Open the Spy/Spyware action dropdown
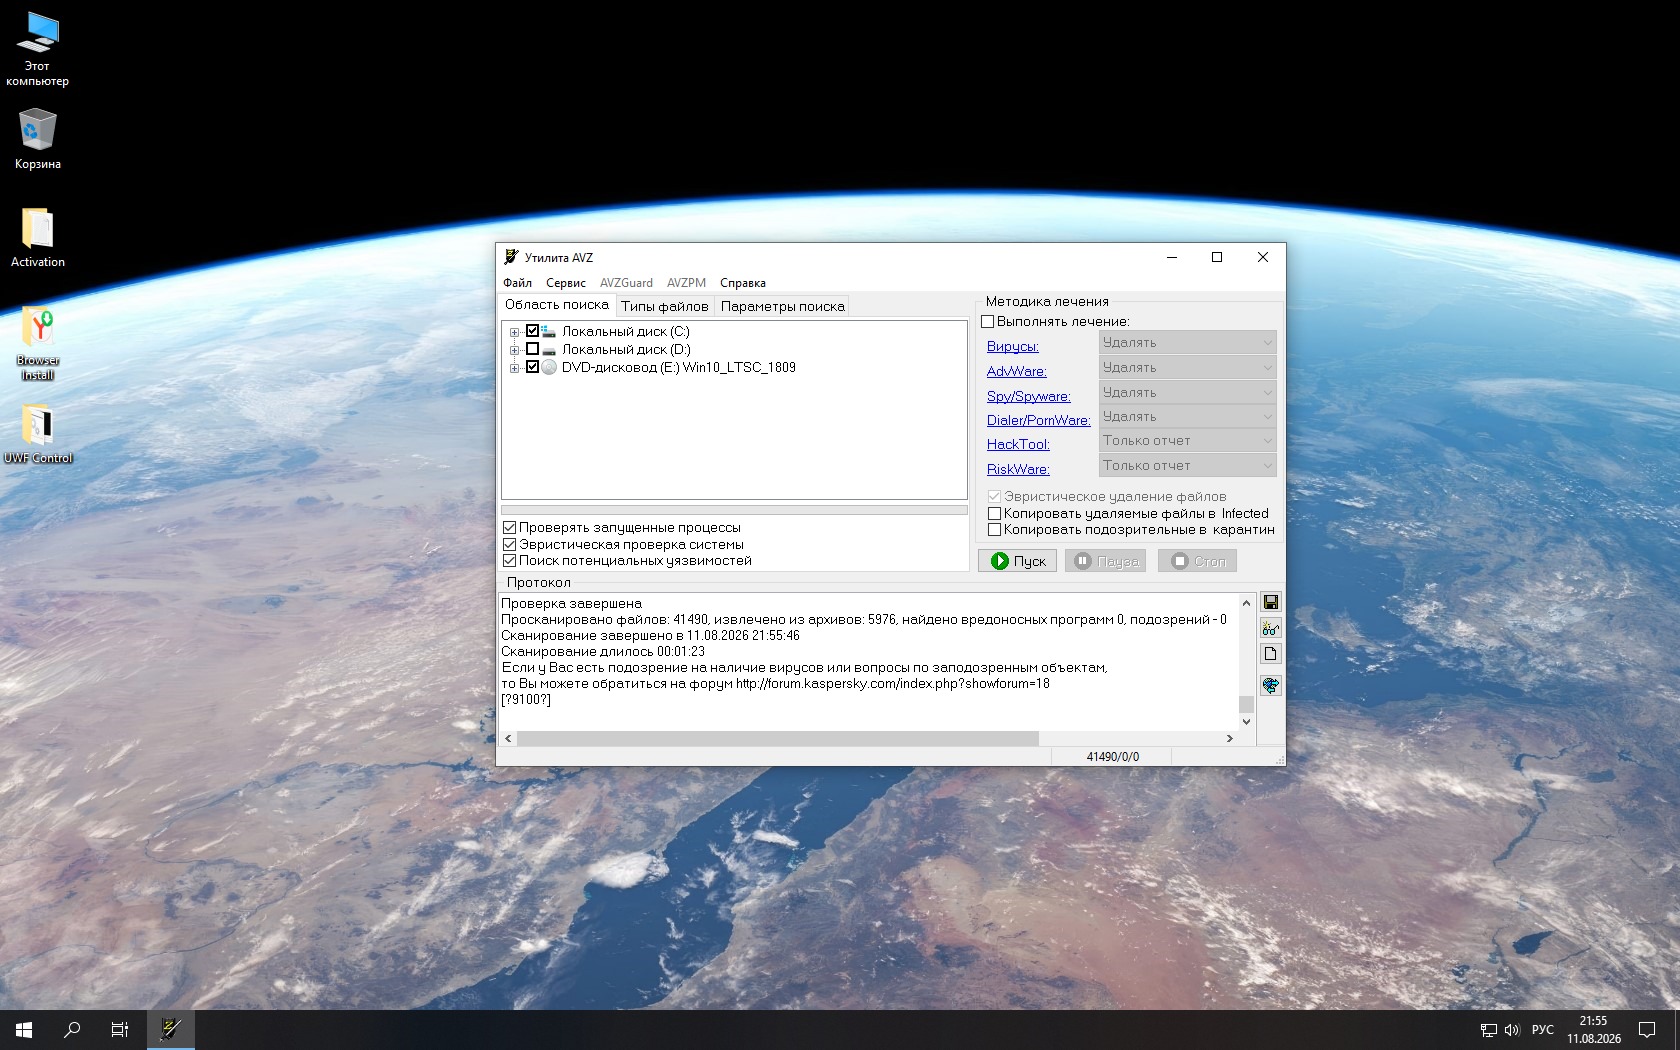 click(1187, 392)
